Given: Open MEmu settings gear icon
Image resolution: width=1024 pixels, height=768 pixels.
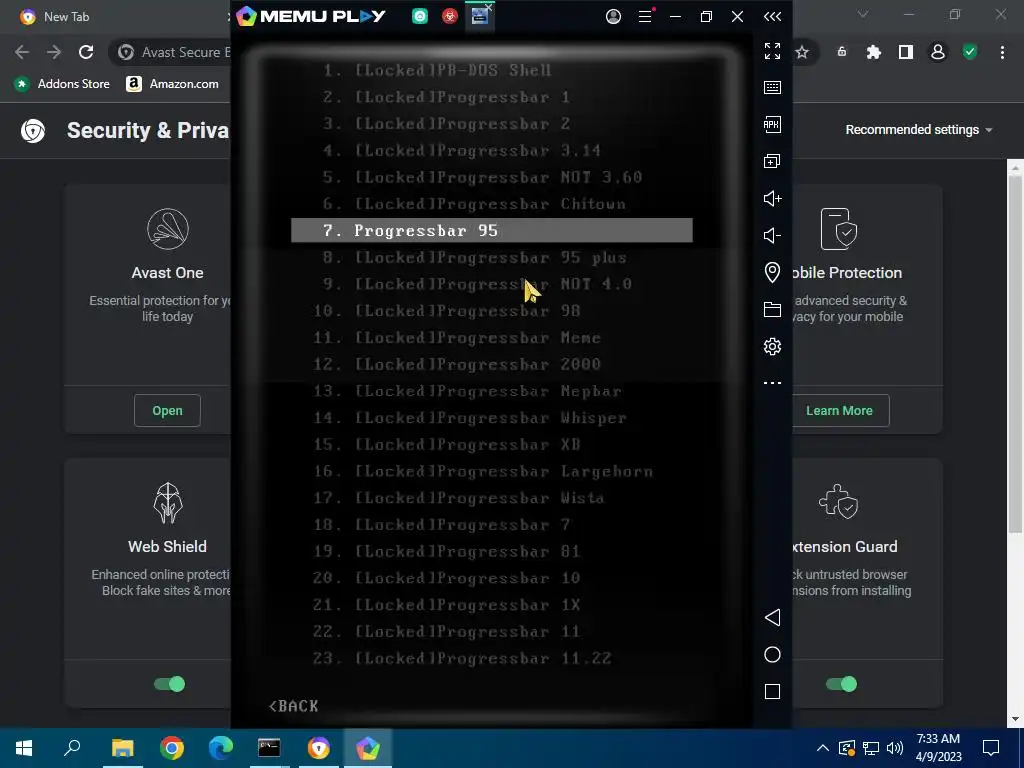Looking at the screenshot, I should [772, 346].
